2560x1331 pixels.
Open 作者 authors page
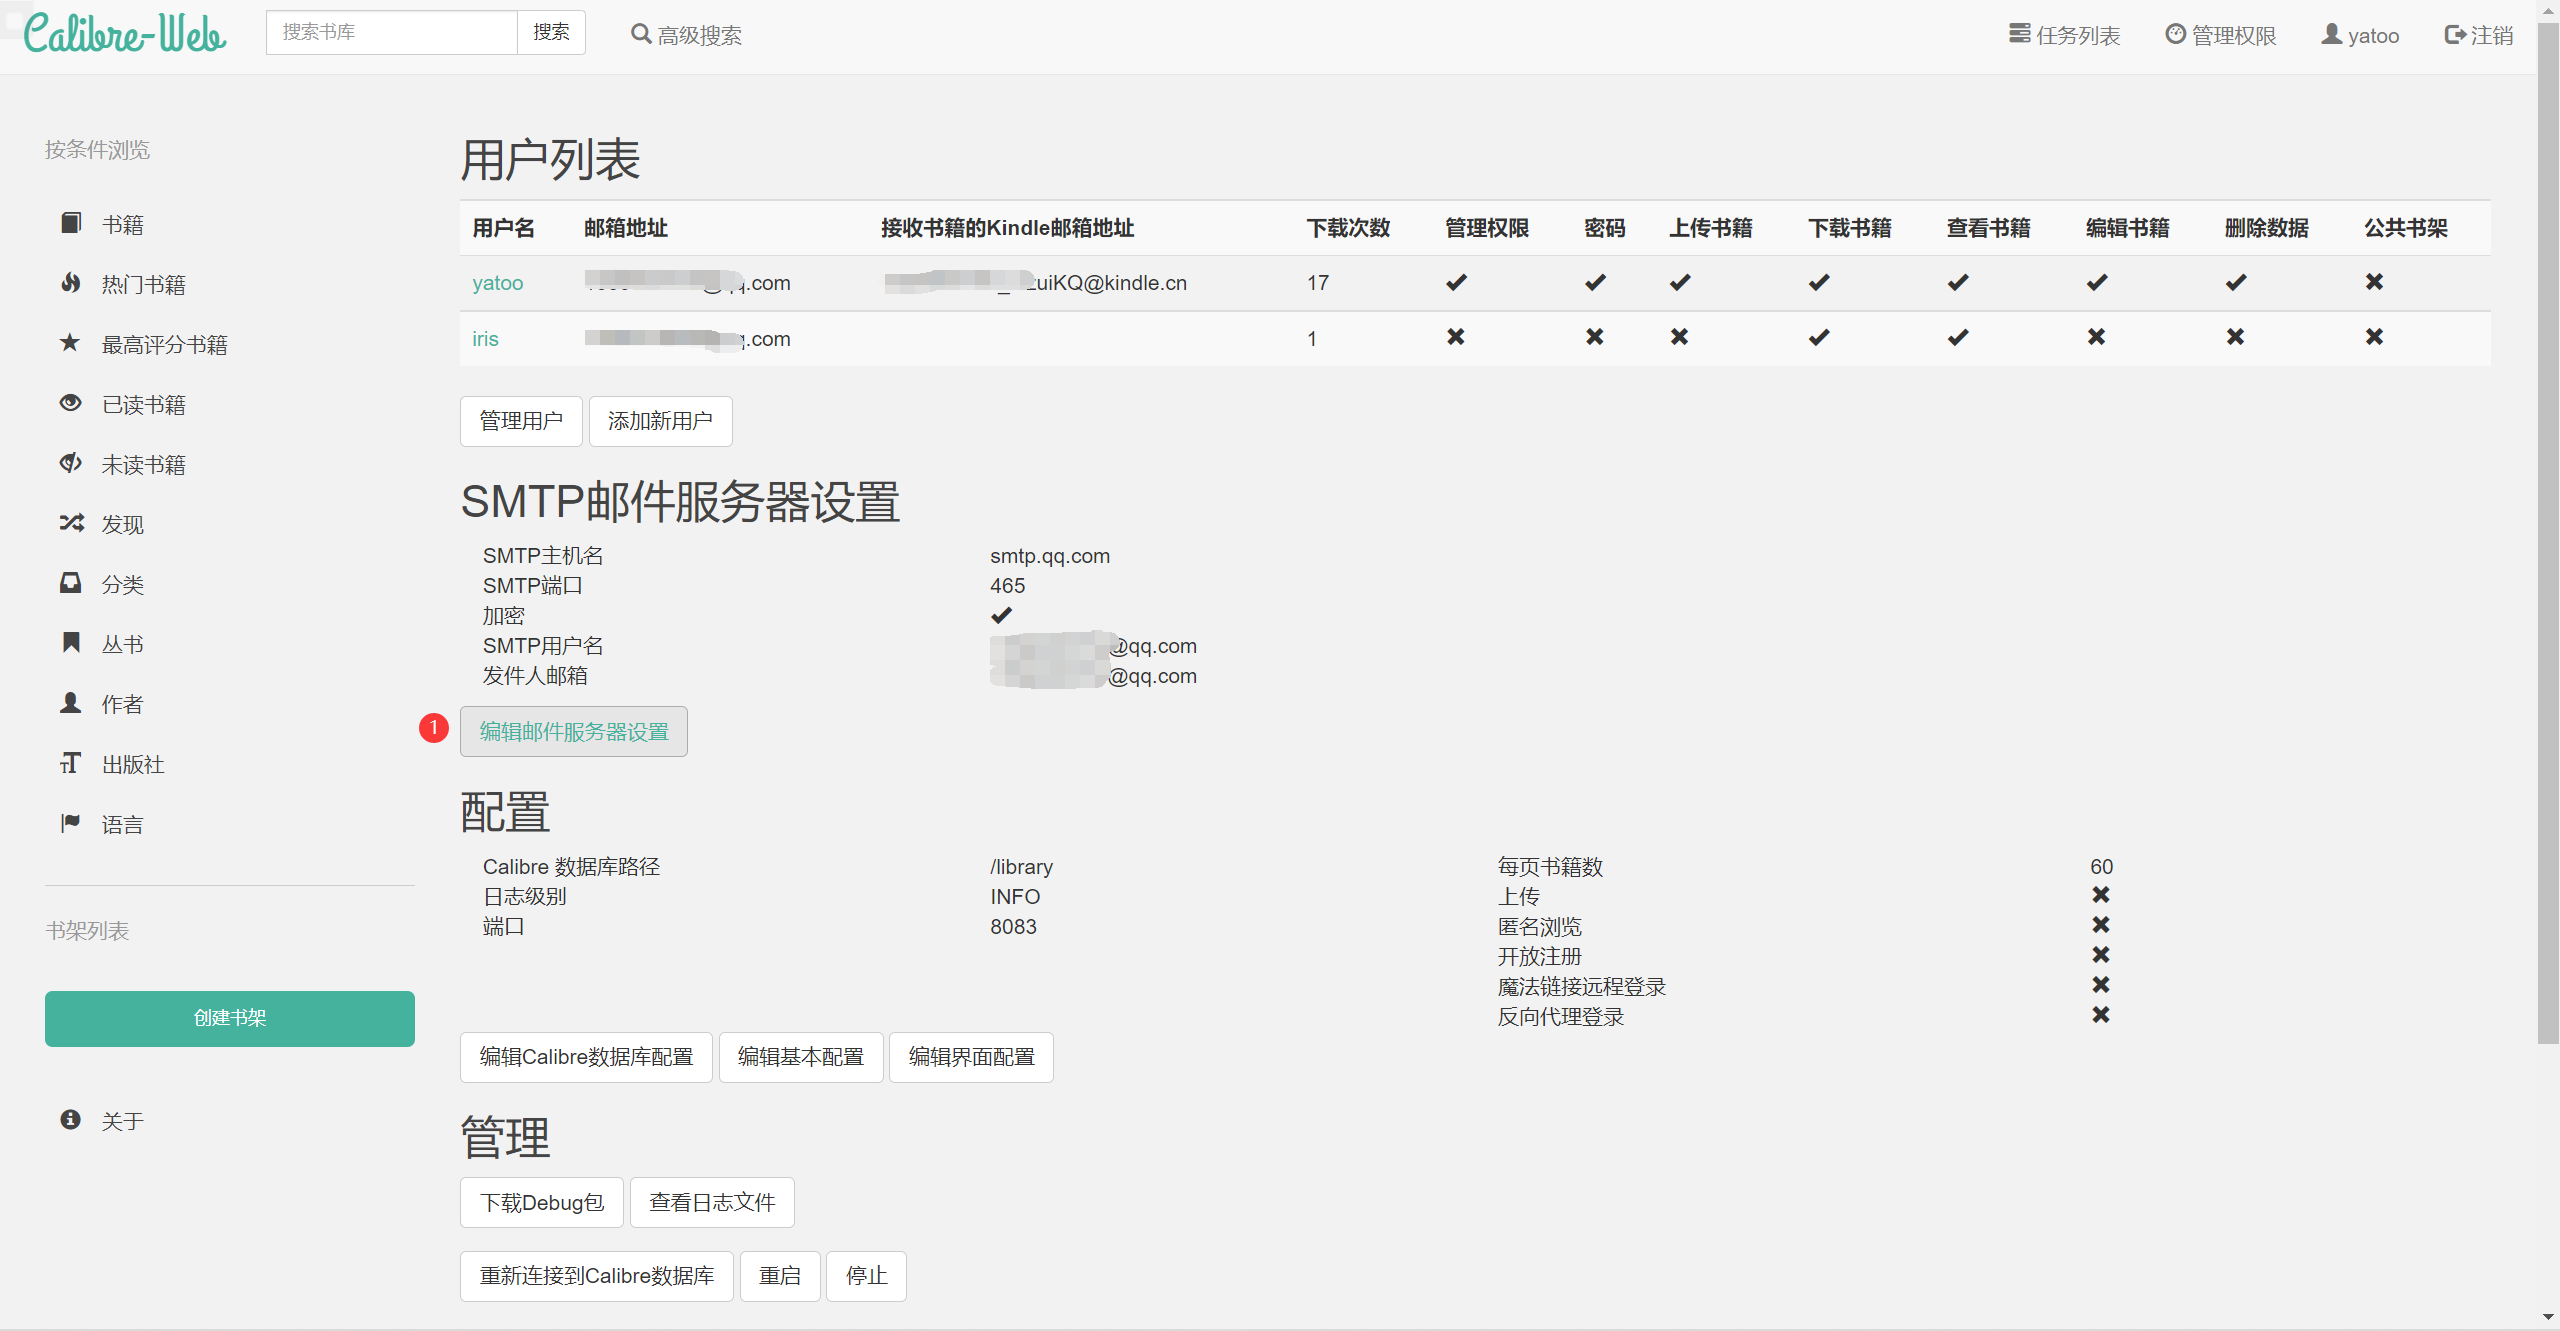(x=123, y=705)
